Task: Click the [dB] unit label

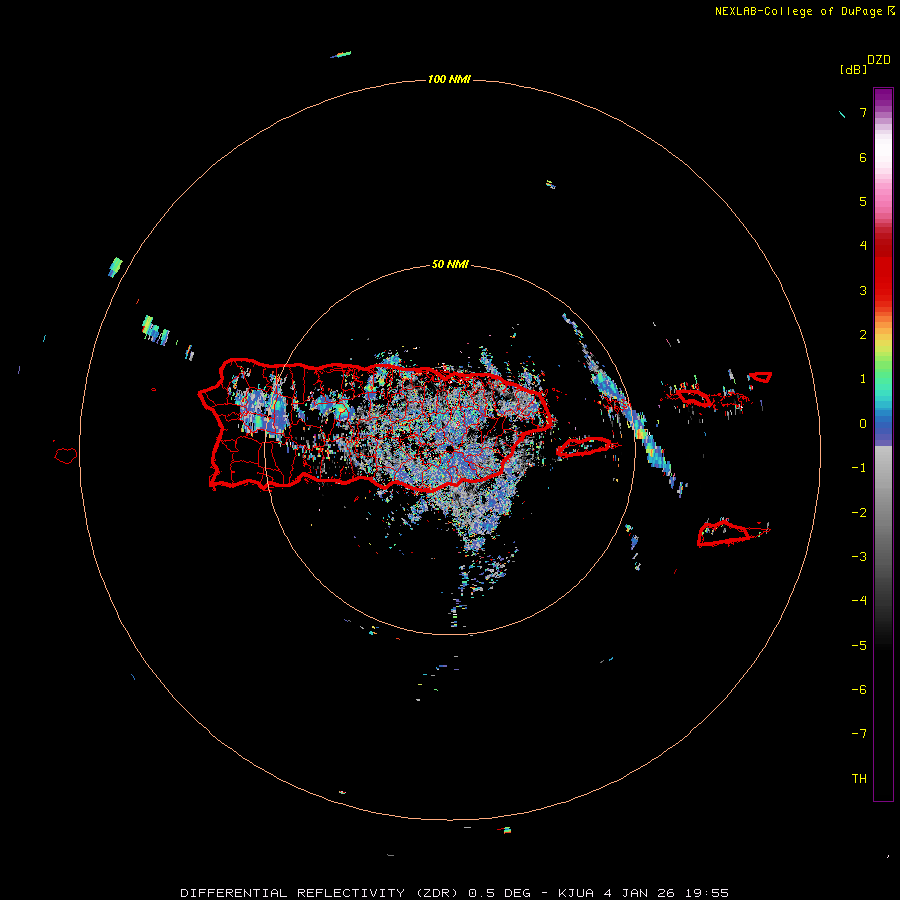Action: click(x=853, y=69)
